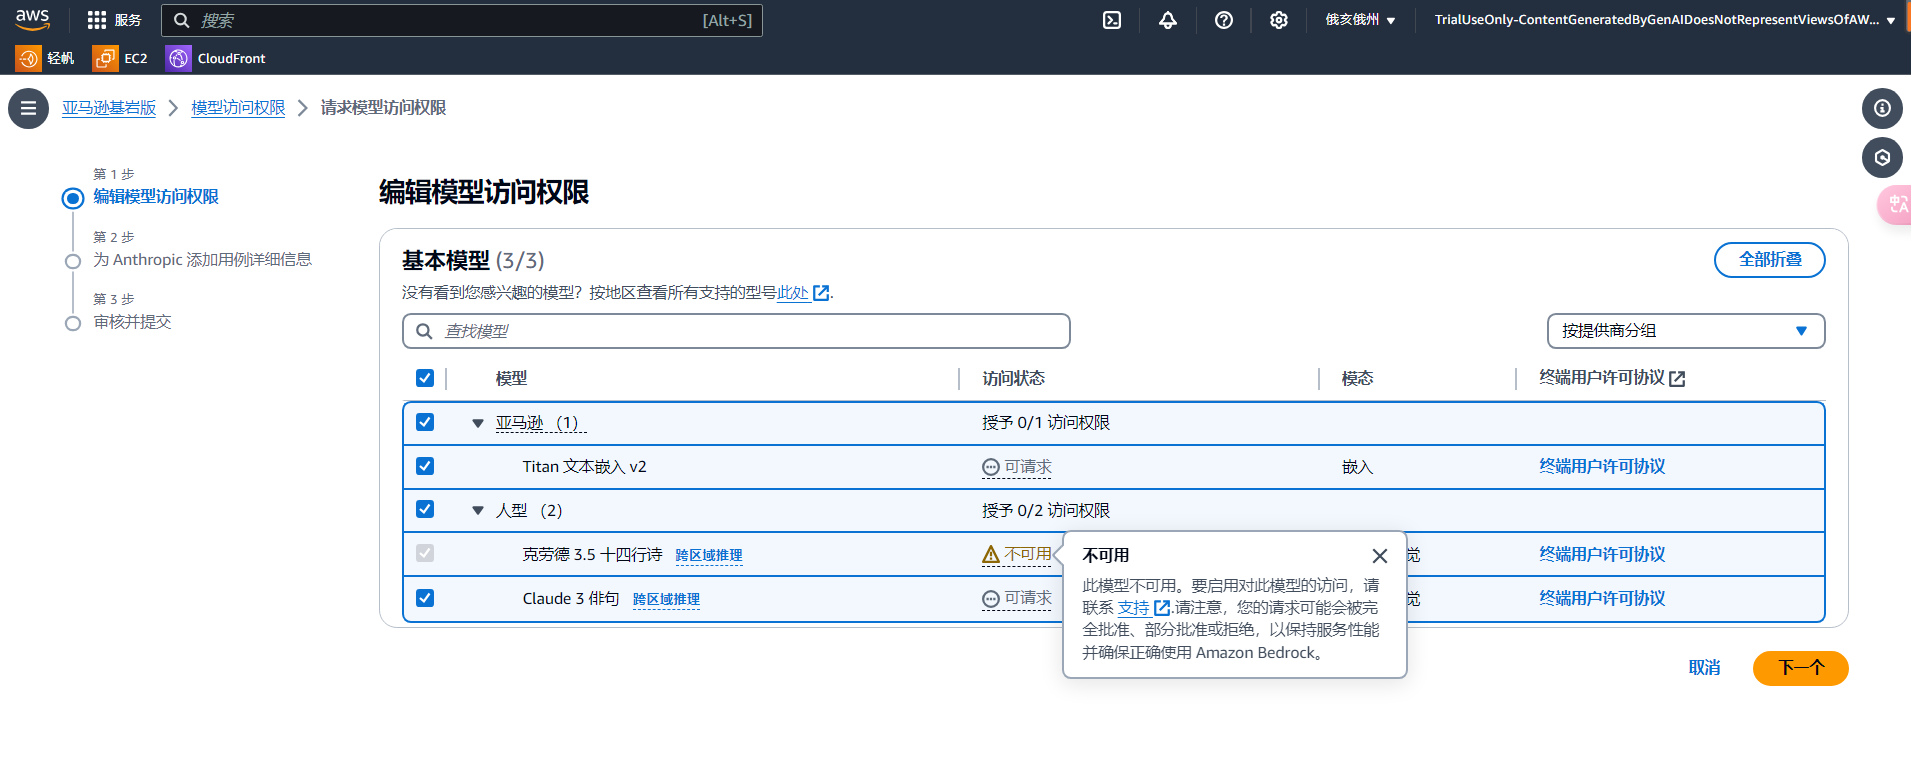1911x764 pixels.
Task: Collapse the 亚马逊 (1) group arrow
Action: click(478, 423)
